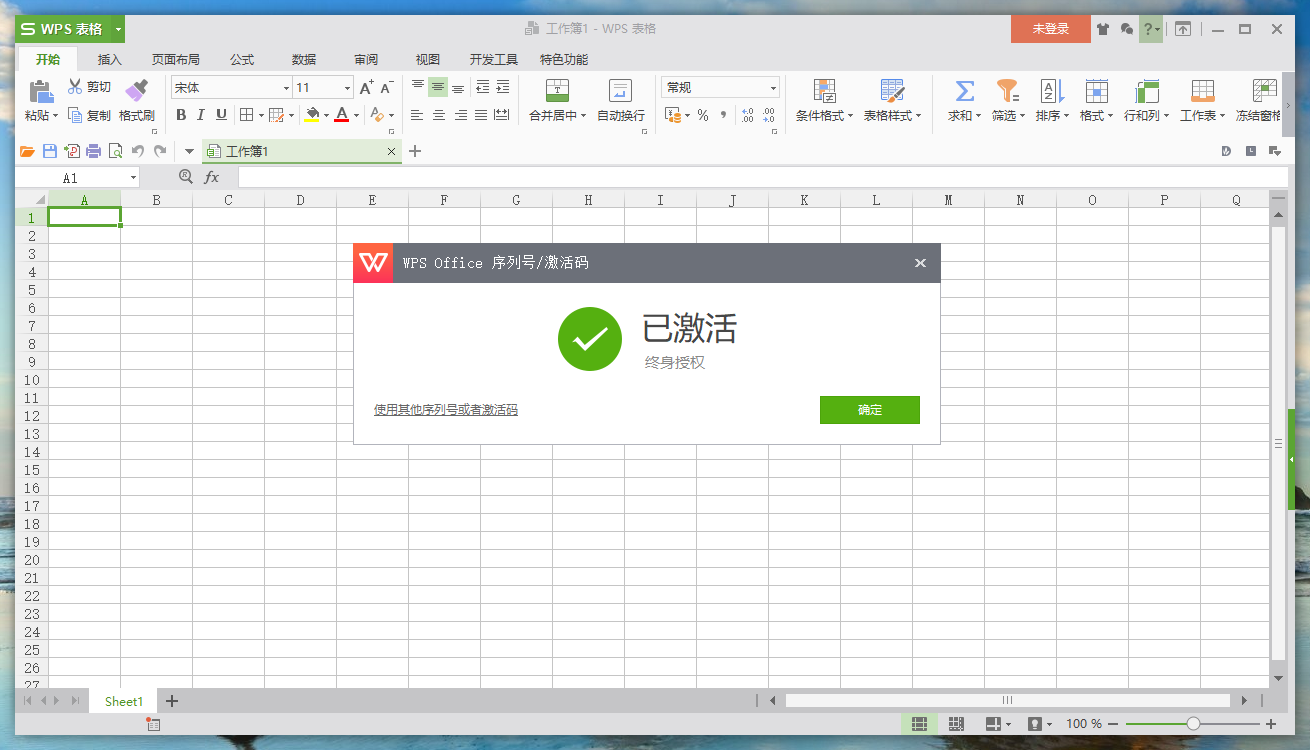Expand the 表格样式 table style menu
The width and height of the screenshot is (1310, 750).
(918, 116)
